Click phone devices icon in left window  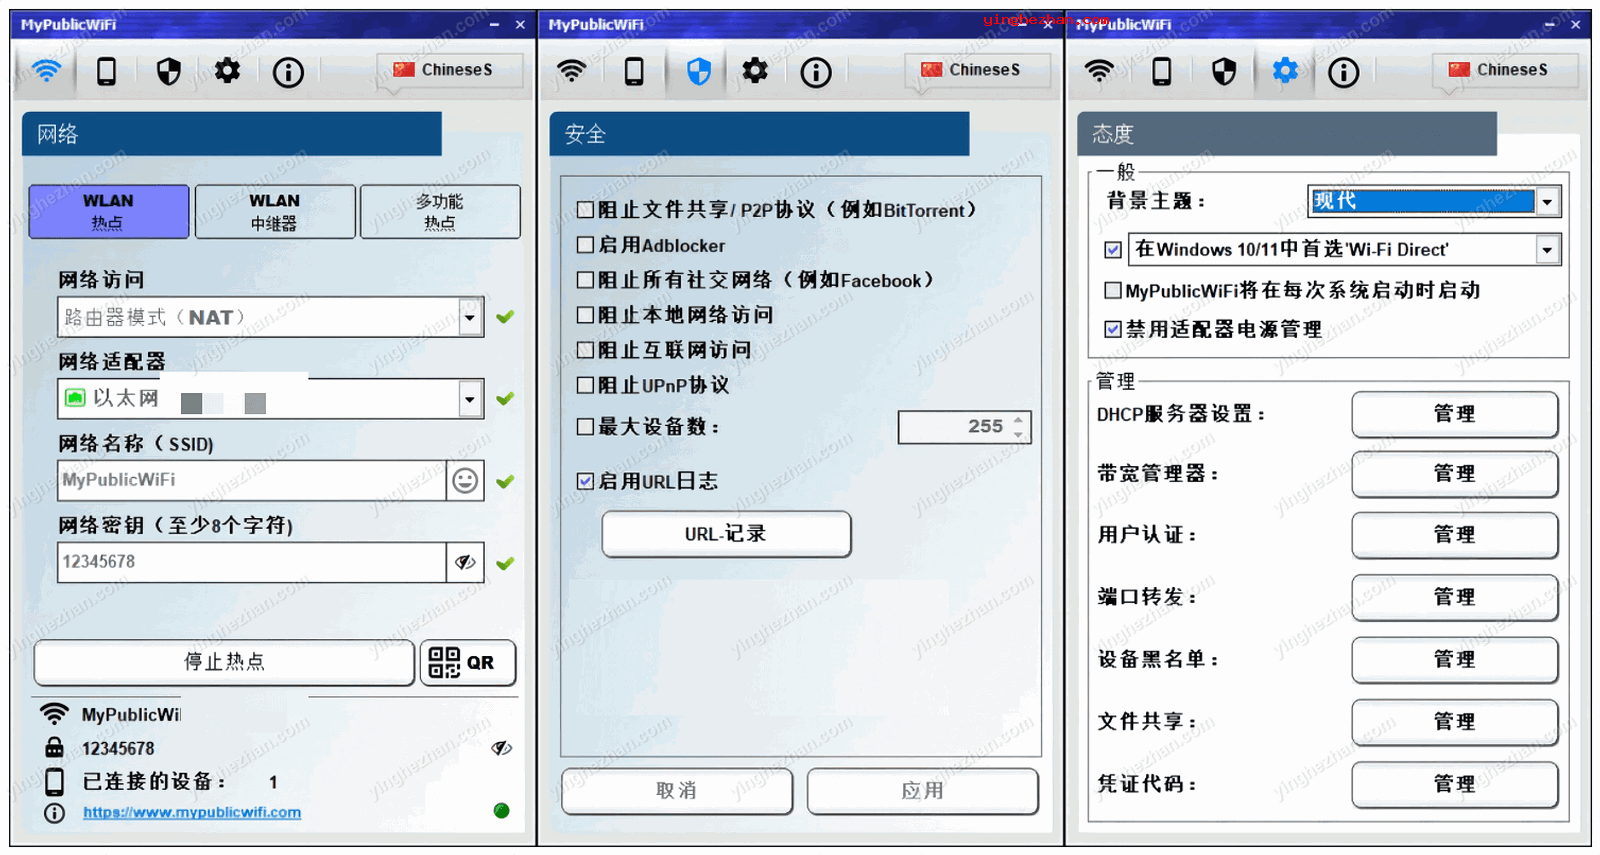pyautogui.click(x=106, y=71)
